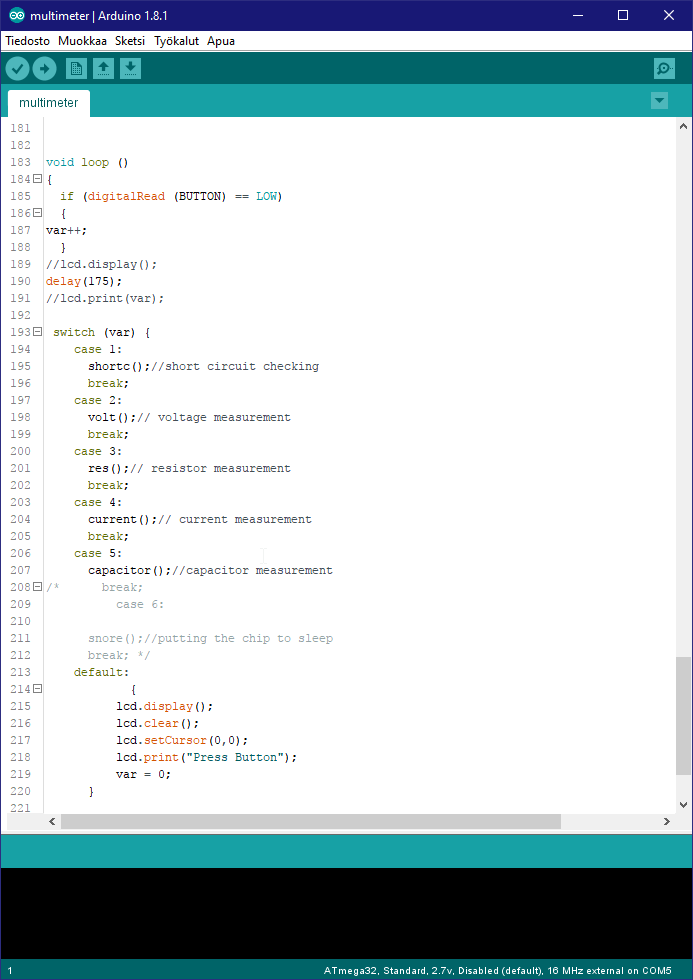Click 'case 4:' text
Image resolution: width=693 pixels, height=980 pixels.
(98, 502)
